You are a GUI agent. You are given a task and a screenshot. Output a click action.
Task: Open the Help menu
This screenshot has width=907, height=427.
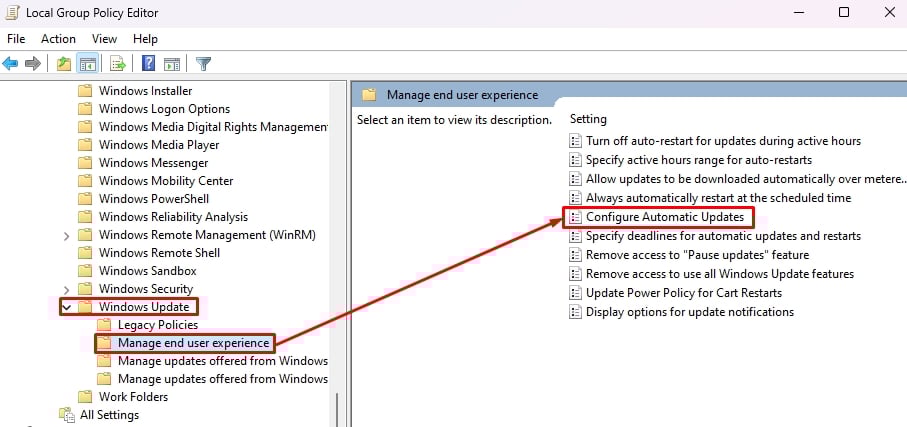pyautogui.click(x=145, y=39)
